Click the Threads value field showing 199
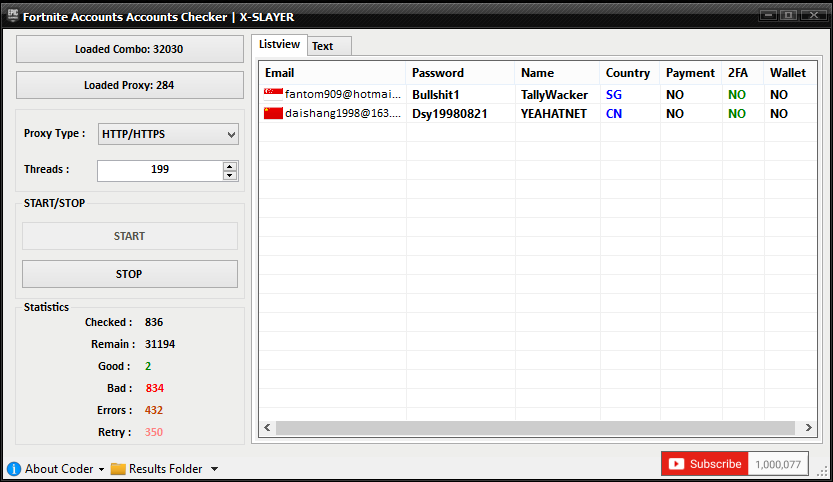Screen dimensions: 833x482 pyautogui.click(x=160, y=171)
